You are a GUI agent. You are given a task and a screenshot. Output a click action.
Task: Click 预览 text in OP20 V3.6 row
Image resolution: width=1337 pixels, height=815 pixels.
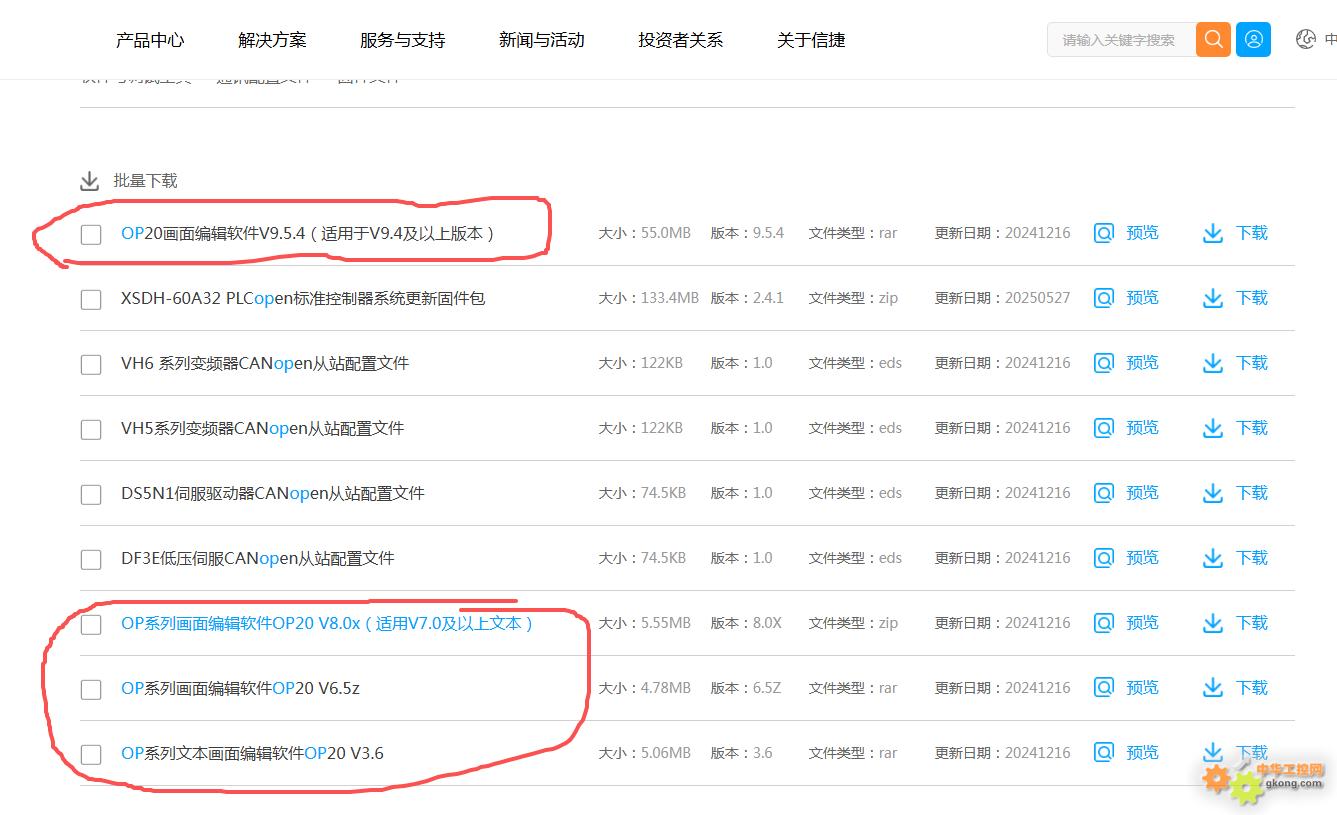coord(1142,752)
